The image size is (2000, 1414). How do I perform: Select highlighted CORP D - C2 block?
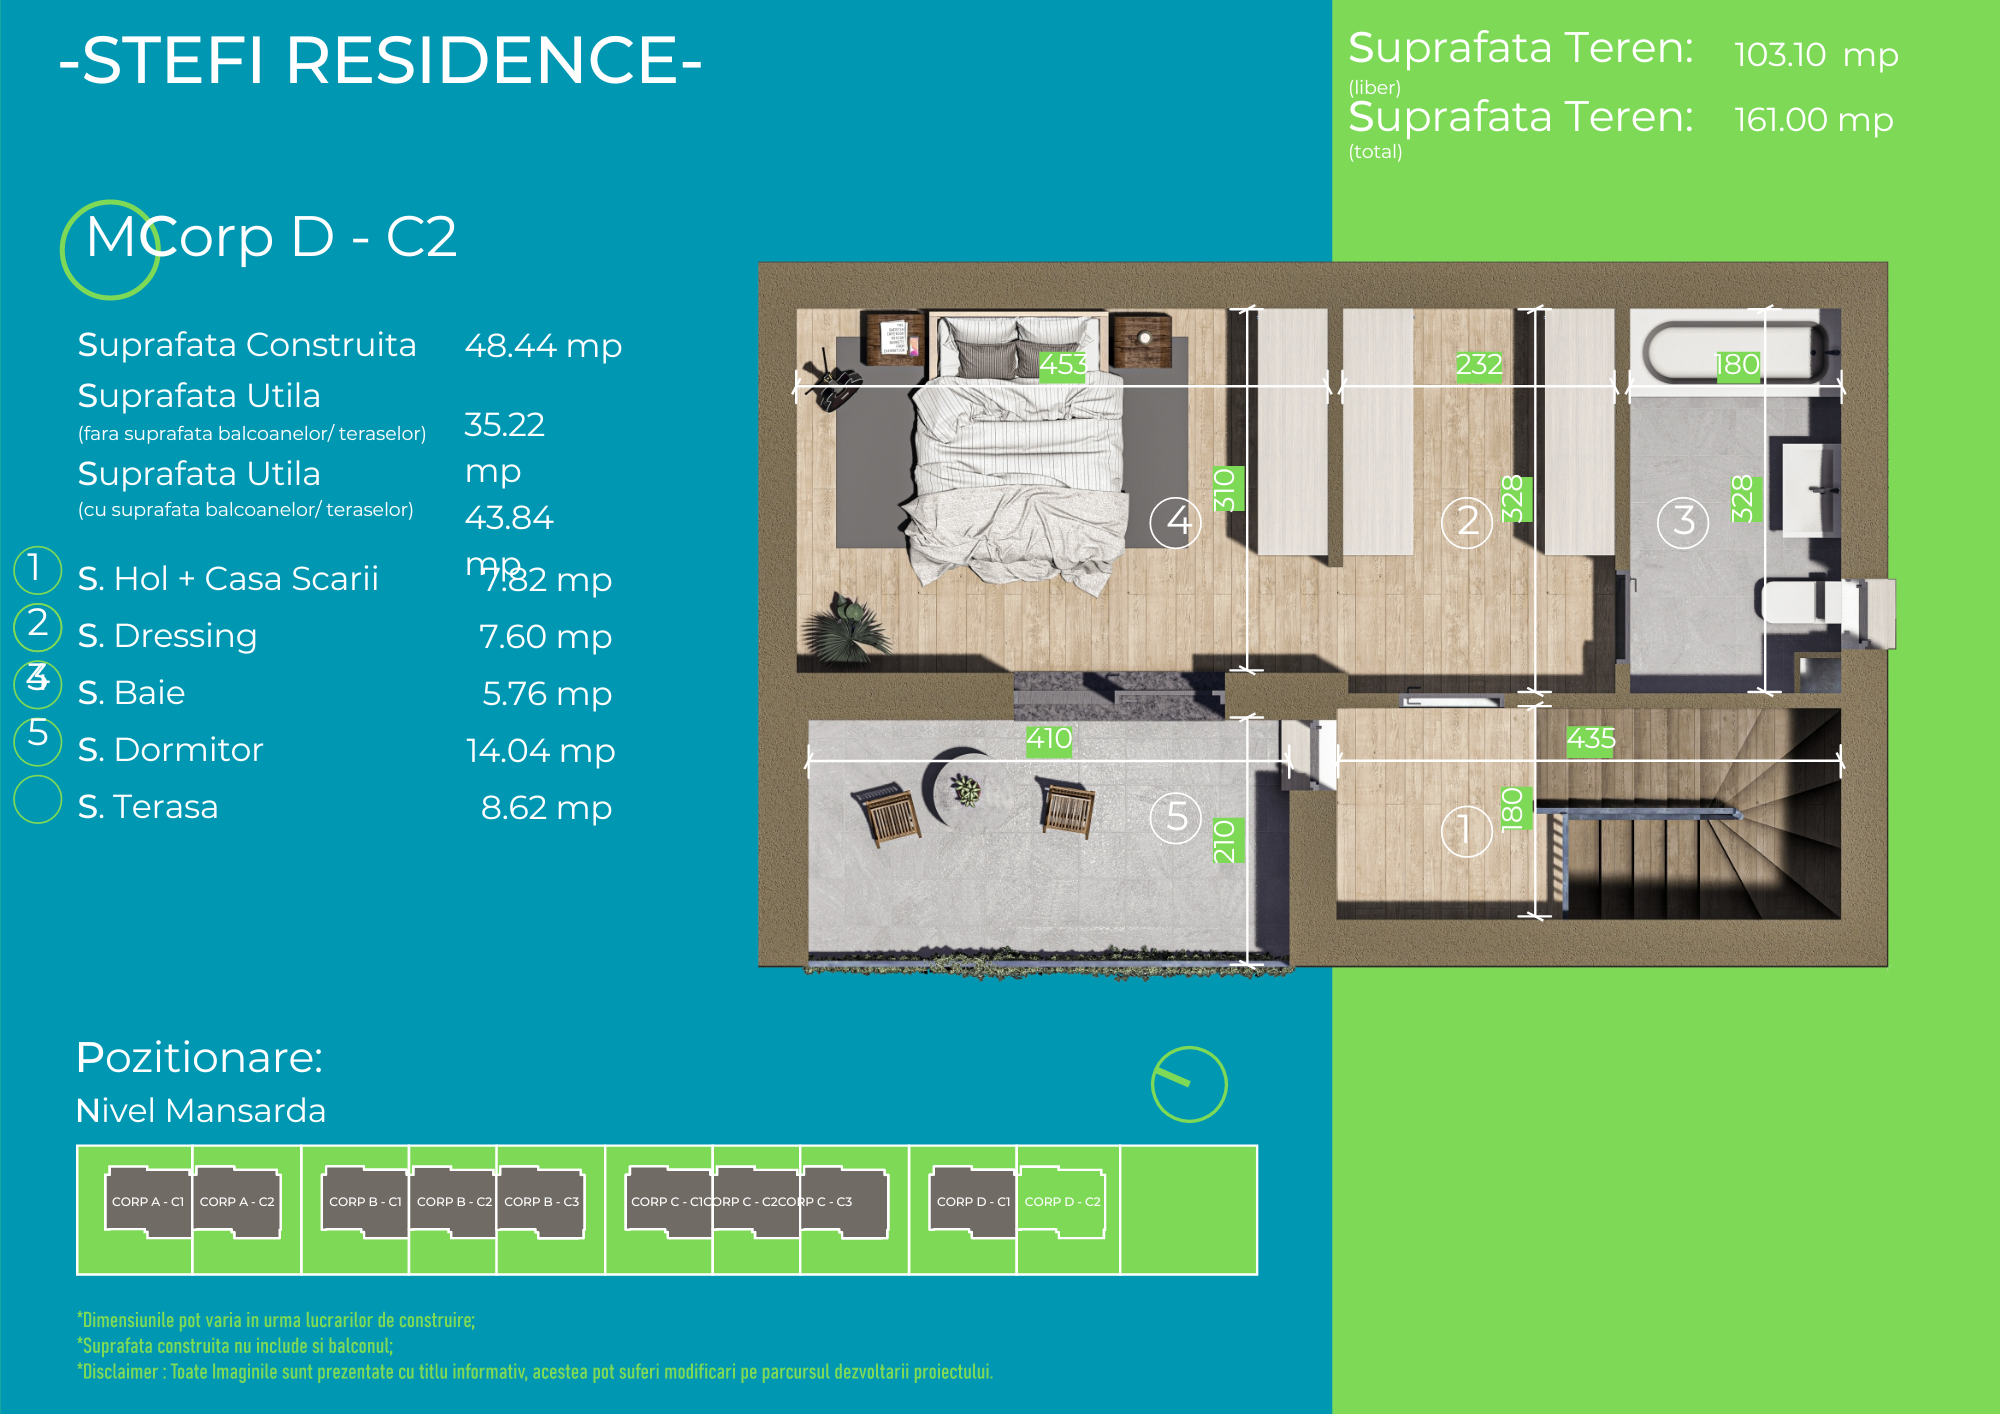[1062, 1202]
